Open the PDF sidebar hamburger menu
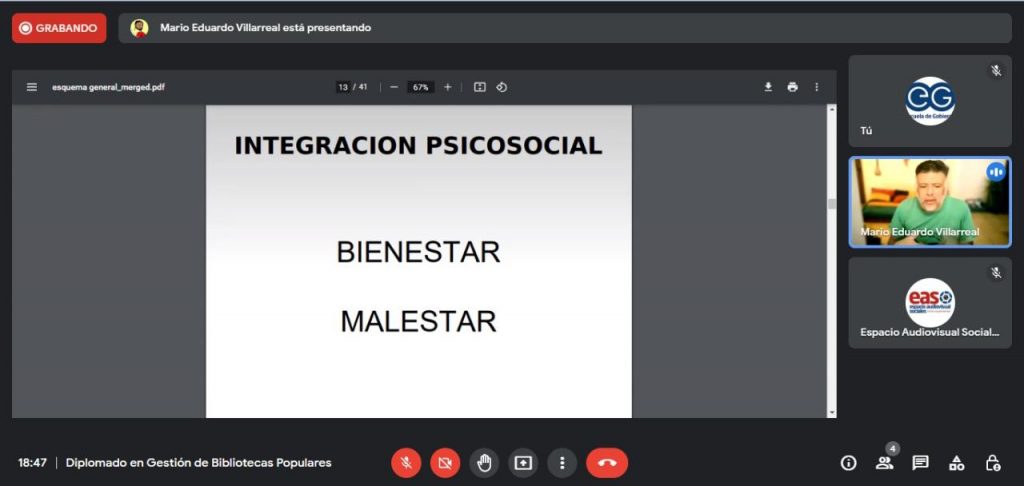The image size is (1024, 486). point(32,87)
